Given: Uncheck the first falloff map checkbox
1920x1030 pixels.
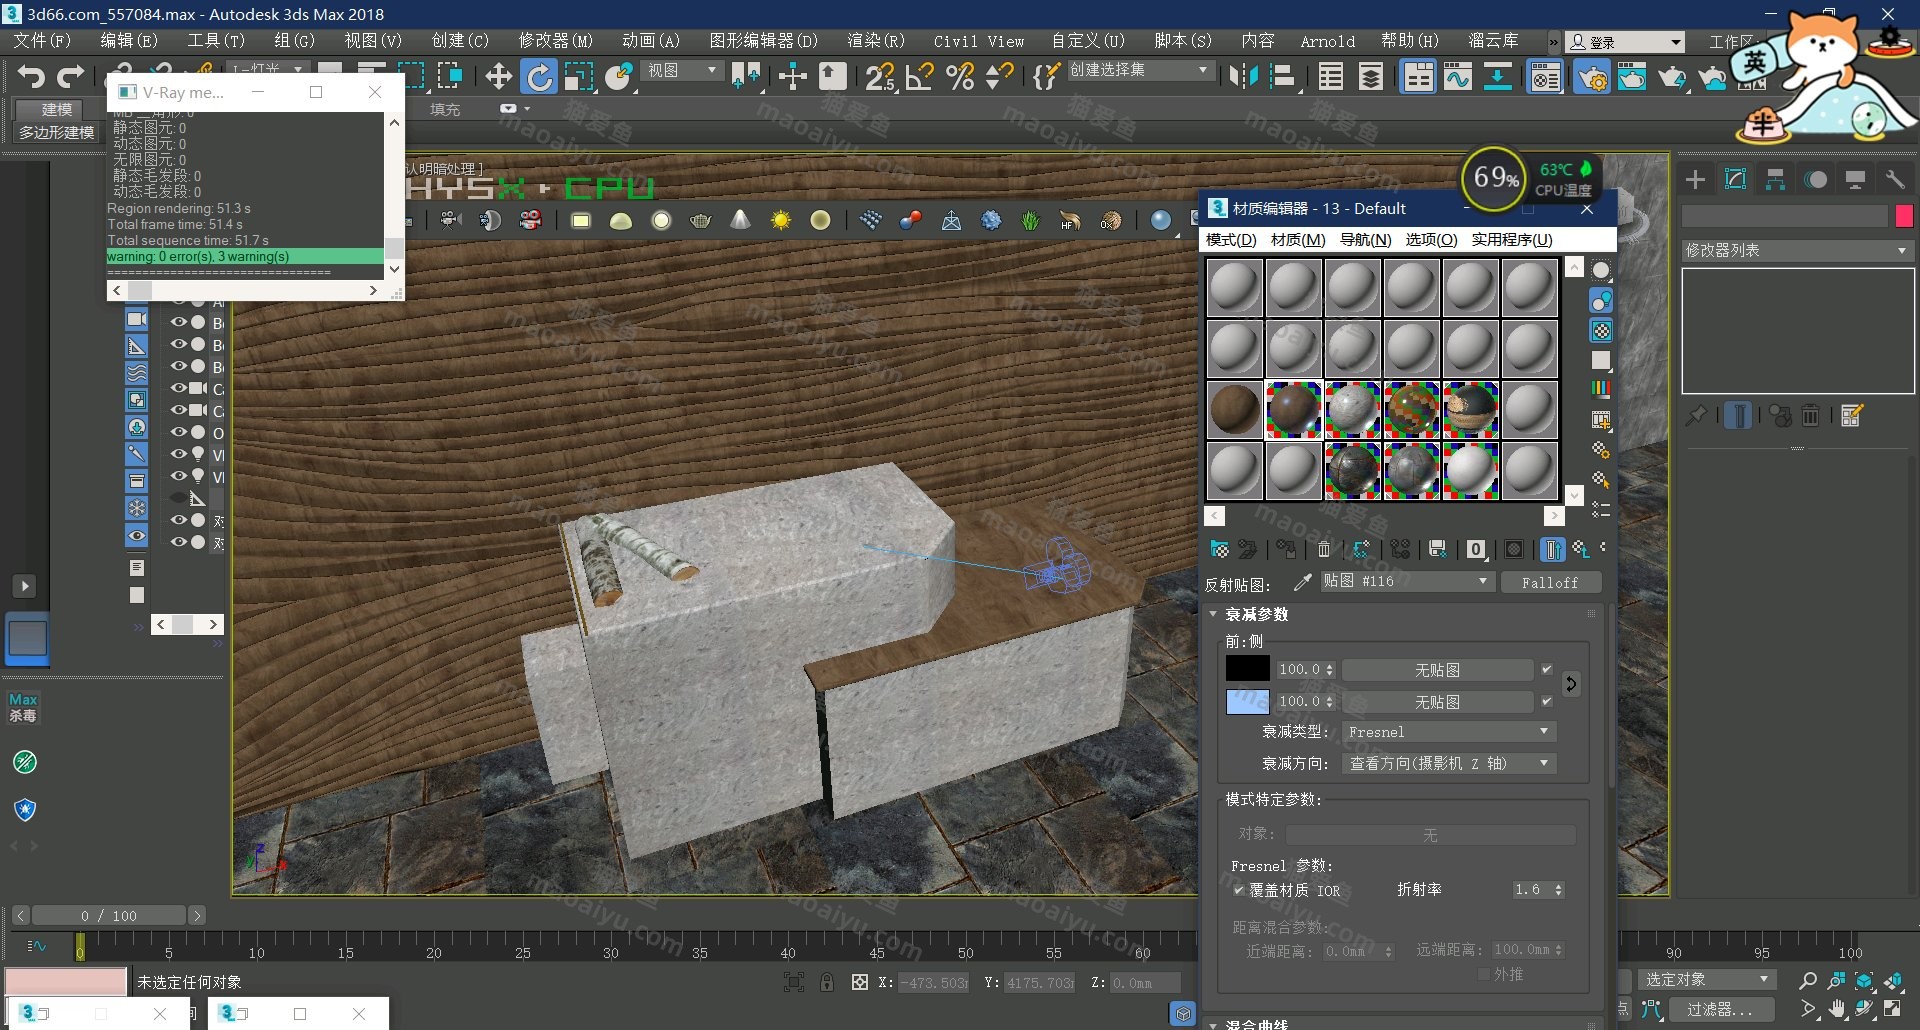Looking at the screenshot, I should [x=1547, y=670].
